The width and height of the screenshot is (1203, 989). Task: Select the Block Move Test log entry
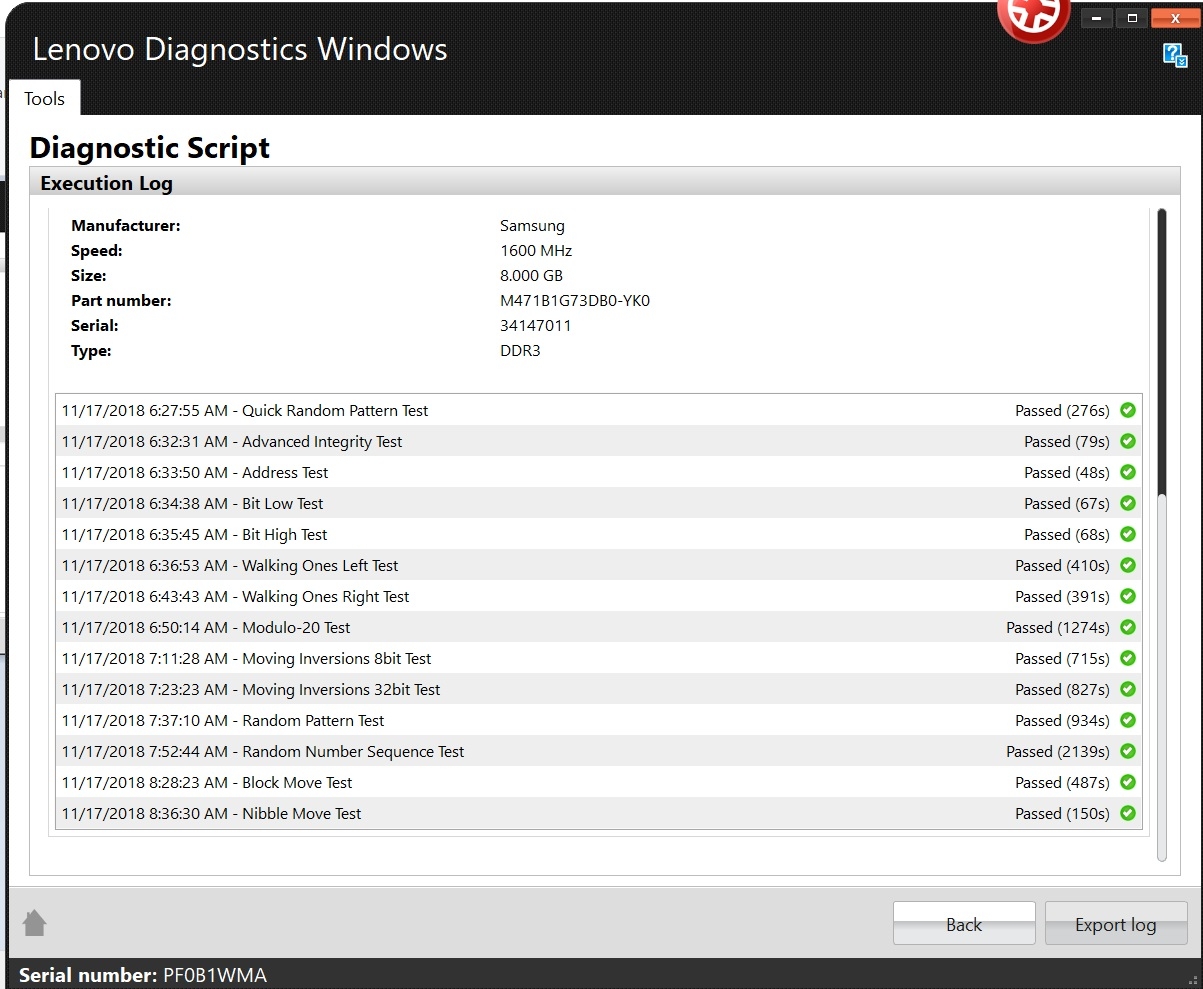pyautogui.click(x=598, y=782)
